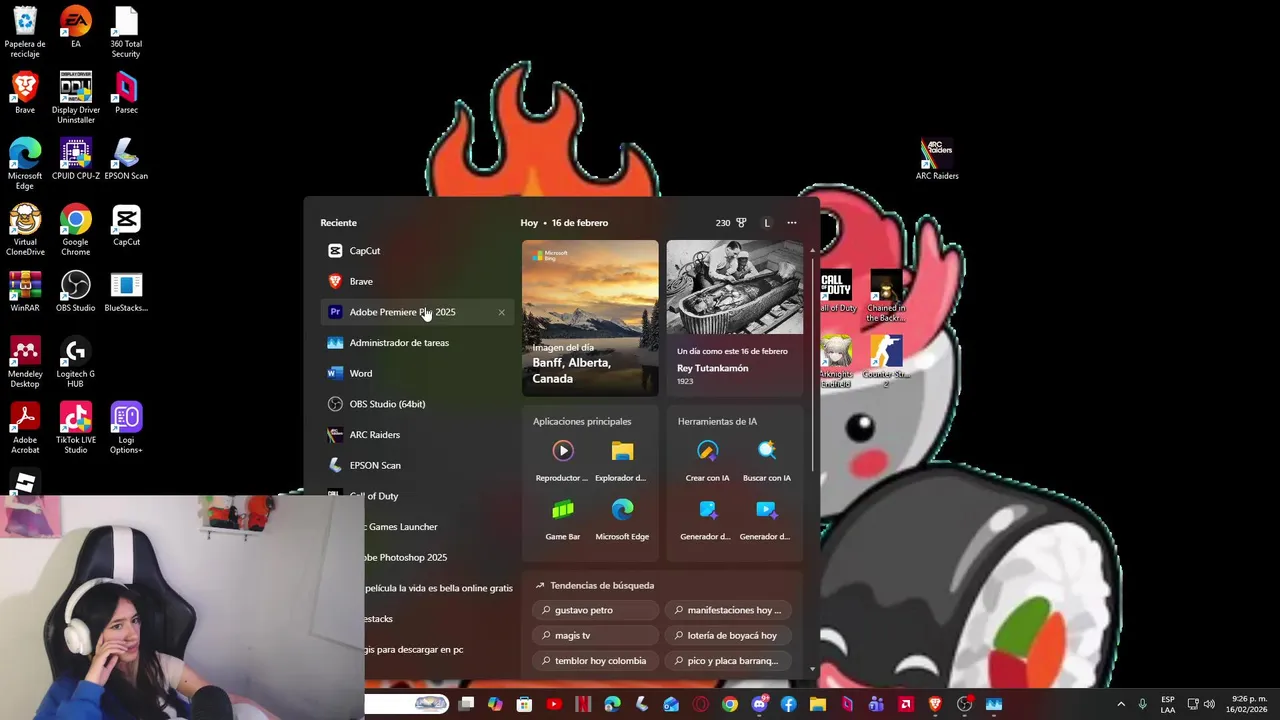Open Game Bar app tile
The image size is (1280, 720).
pyautogui.click(x=562, y=519)
